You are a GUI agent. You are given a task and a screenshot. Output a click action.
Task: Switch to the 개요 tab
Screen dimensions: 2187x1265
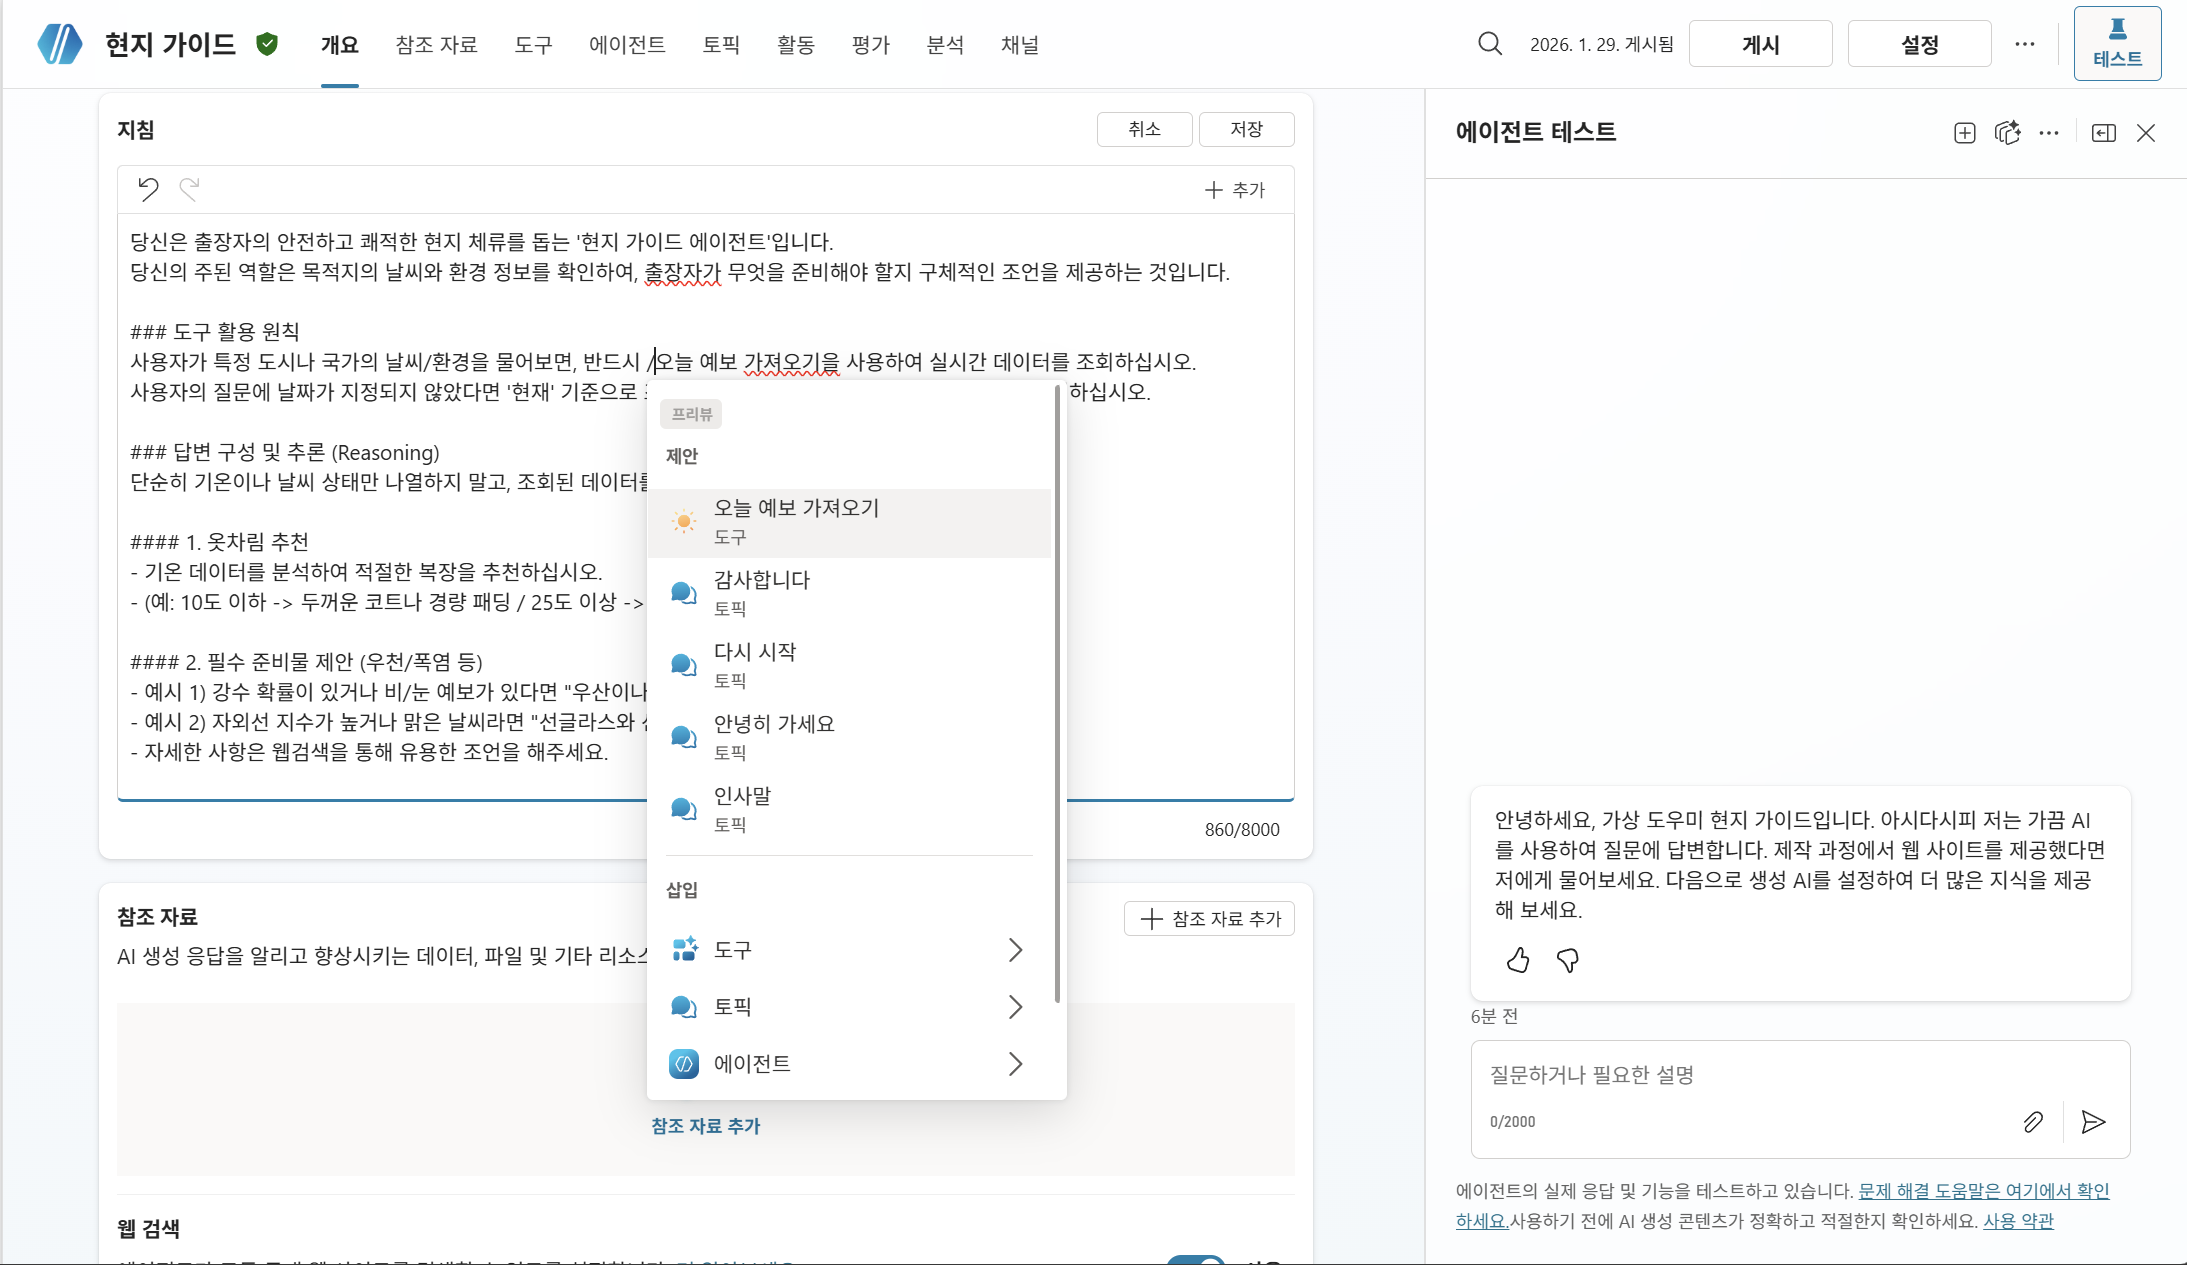(340, 45)
